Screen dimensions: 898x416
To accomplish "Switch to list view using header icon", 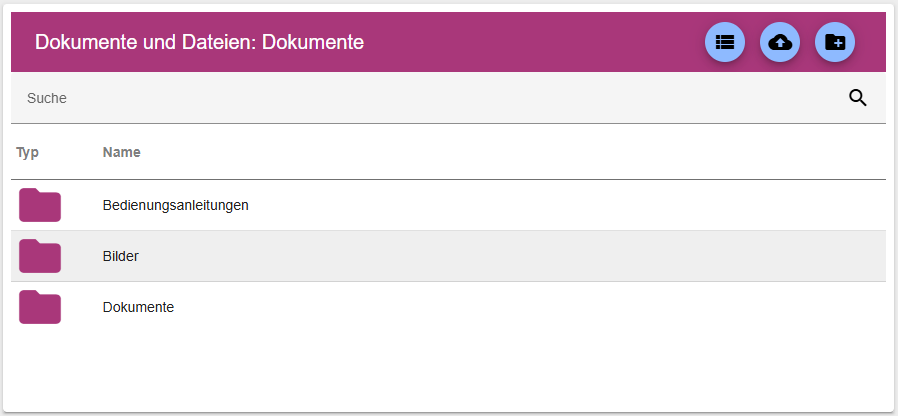I will coord(725,43).
